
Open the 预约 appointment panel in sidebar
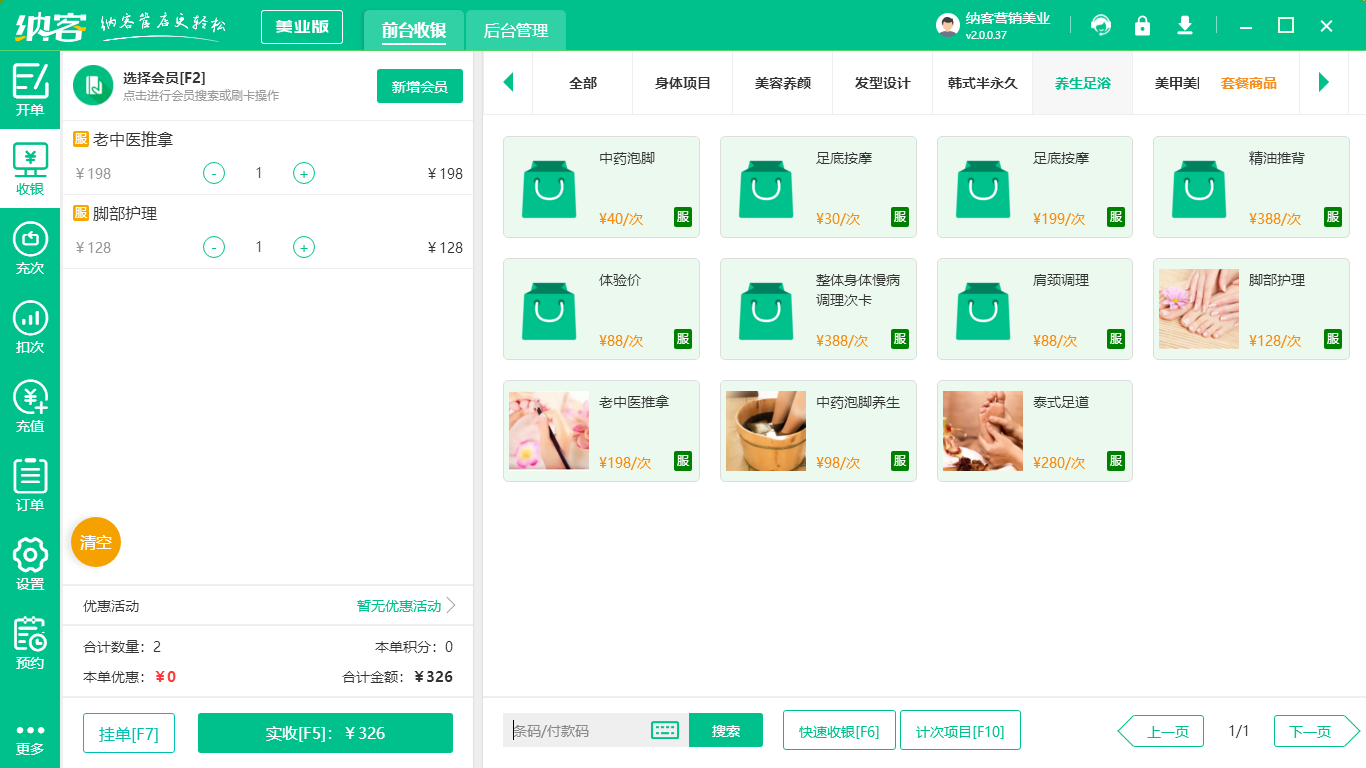29,645
